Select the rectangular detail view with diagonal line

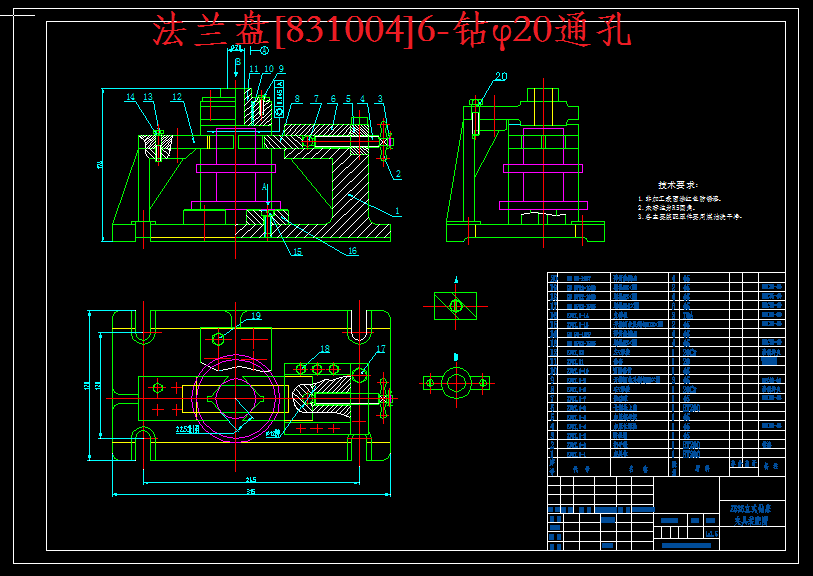[455, 306]
